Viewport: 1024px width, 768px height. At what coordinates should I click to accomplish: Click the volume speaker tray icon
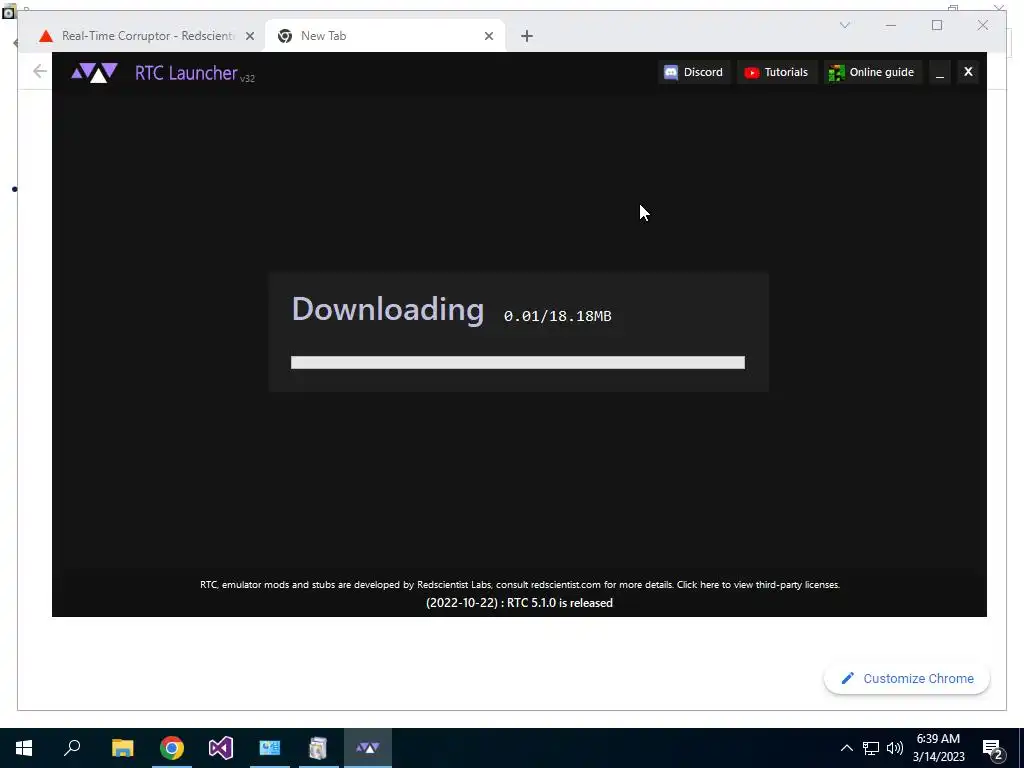(x=895, y=748)
